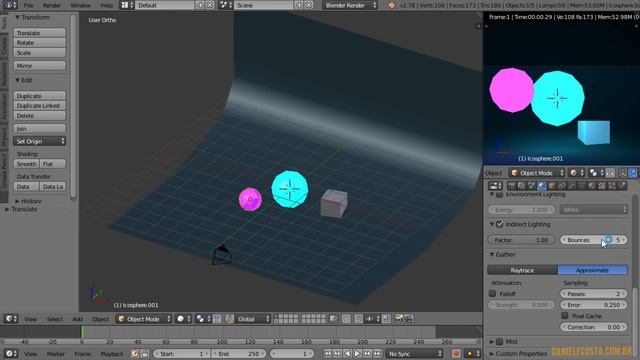Open the timeline Marker menu

pyautogui.click(x=56, y=354)
